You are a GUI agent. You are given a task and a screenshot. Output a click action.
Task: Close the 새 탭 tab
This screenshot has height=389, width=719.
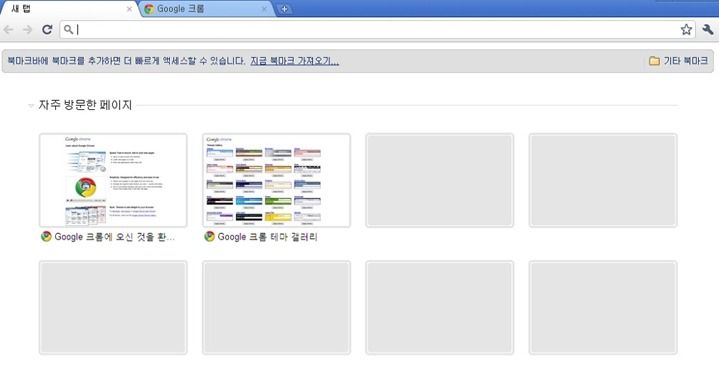(129, 9)
